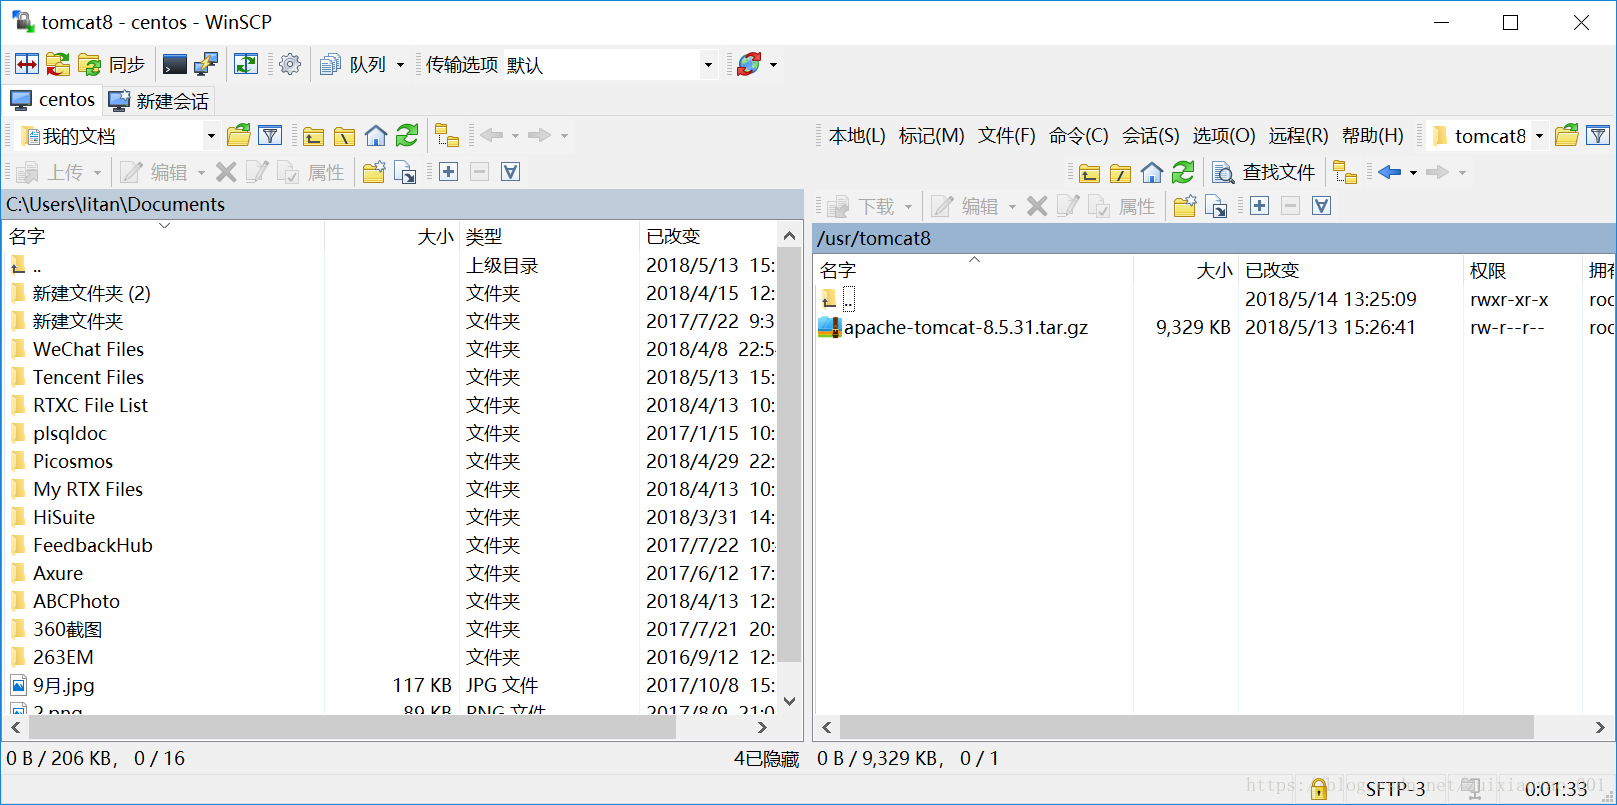Image resolution: width=1617 pixels, height=805 pixels.
Task: Go to local home directory icon
Action: pos(376,135)
